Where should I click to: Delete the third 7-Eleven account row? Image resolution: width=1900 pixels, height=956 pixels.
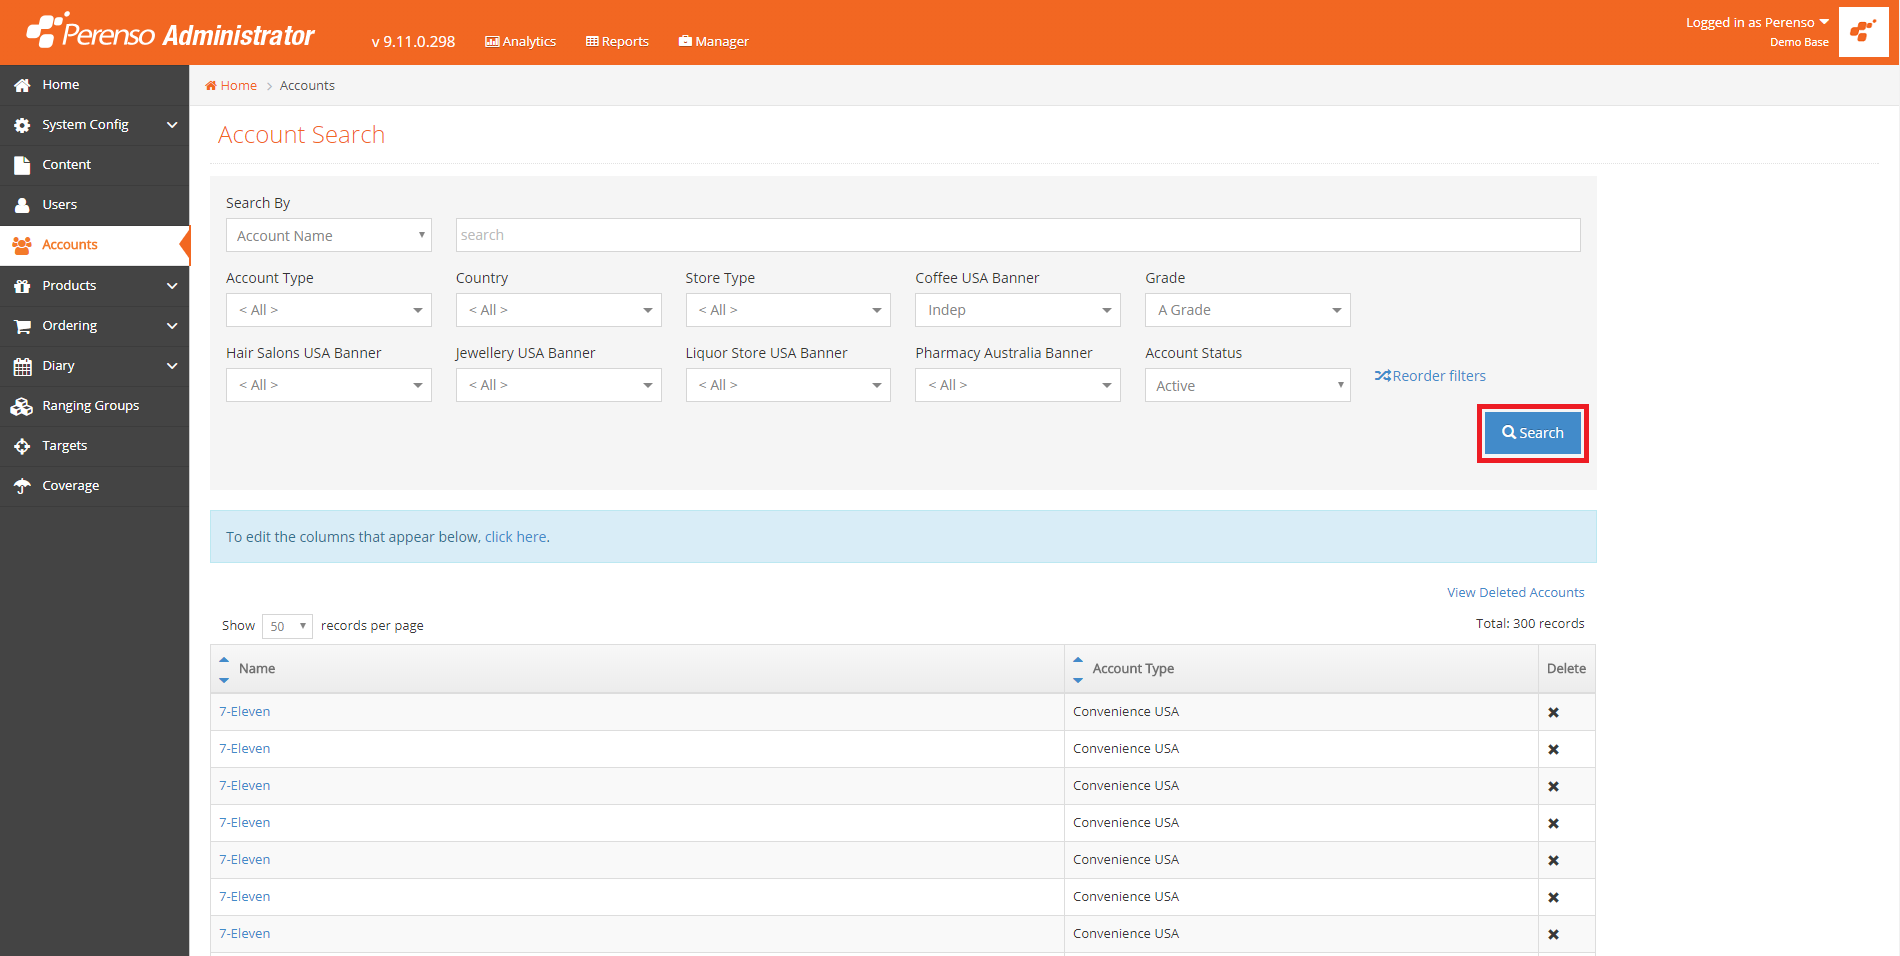coord(1553,787)
